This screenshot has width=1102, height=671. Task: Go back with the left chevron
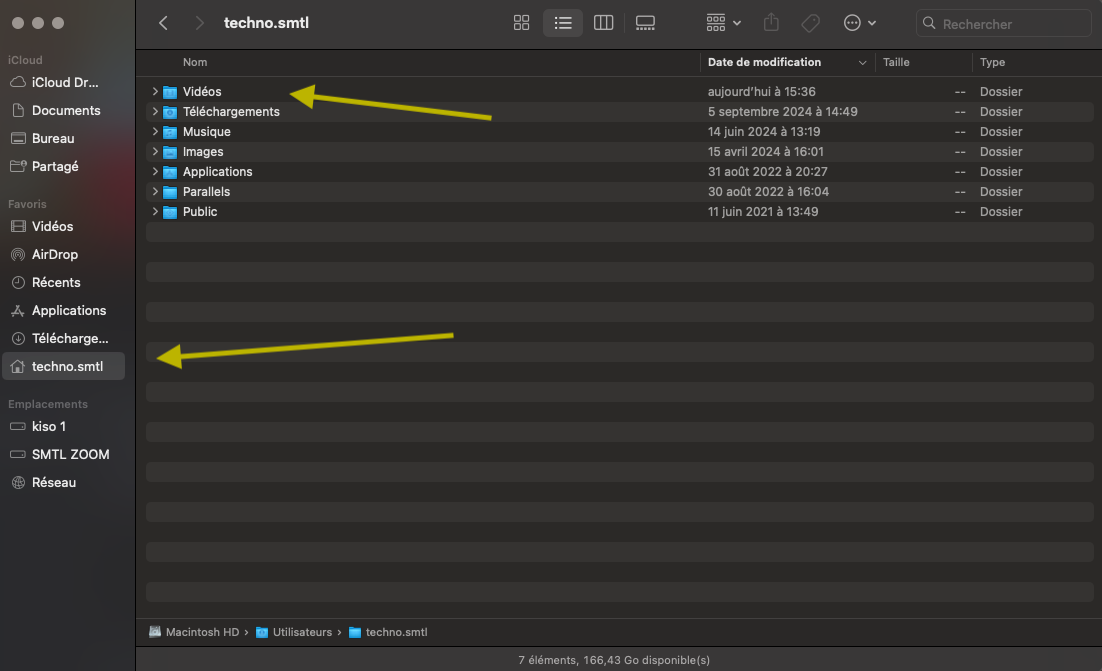164,23
